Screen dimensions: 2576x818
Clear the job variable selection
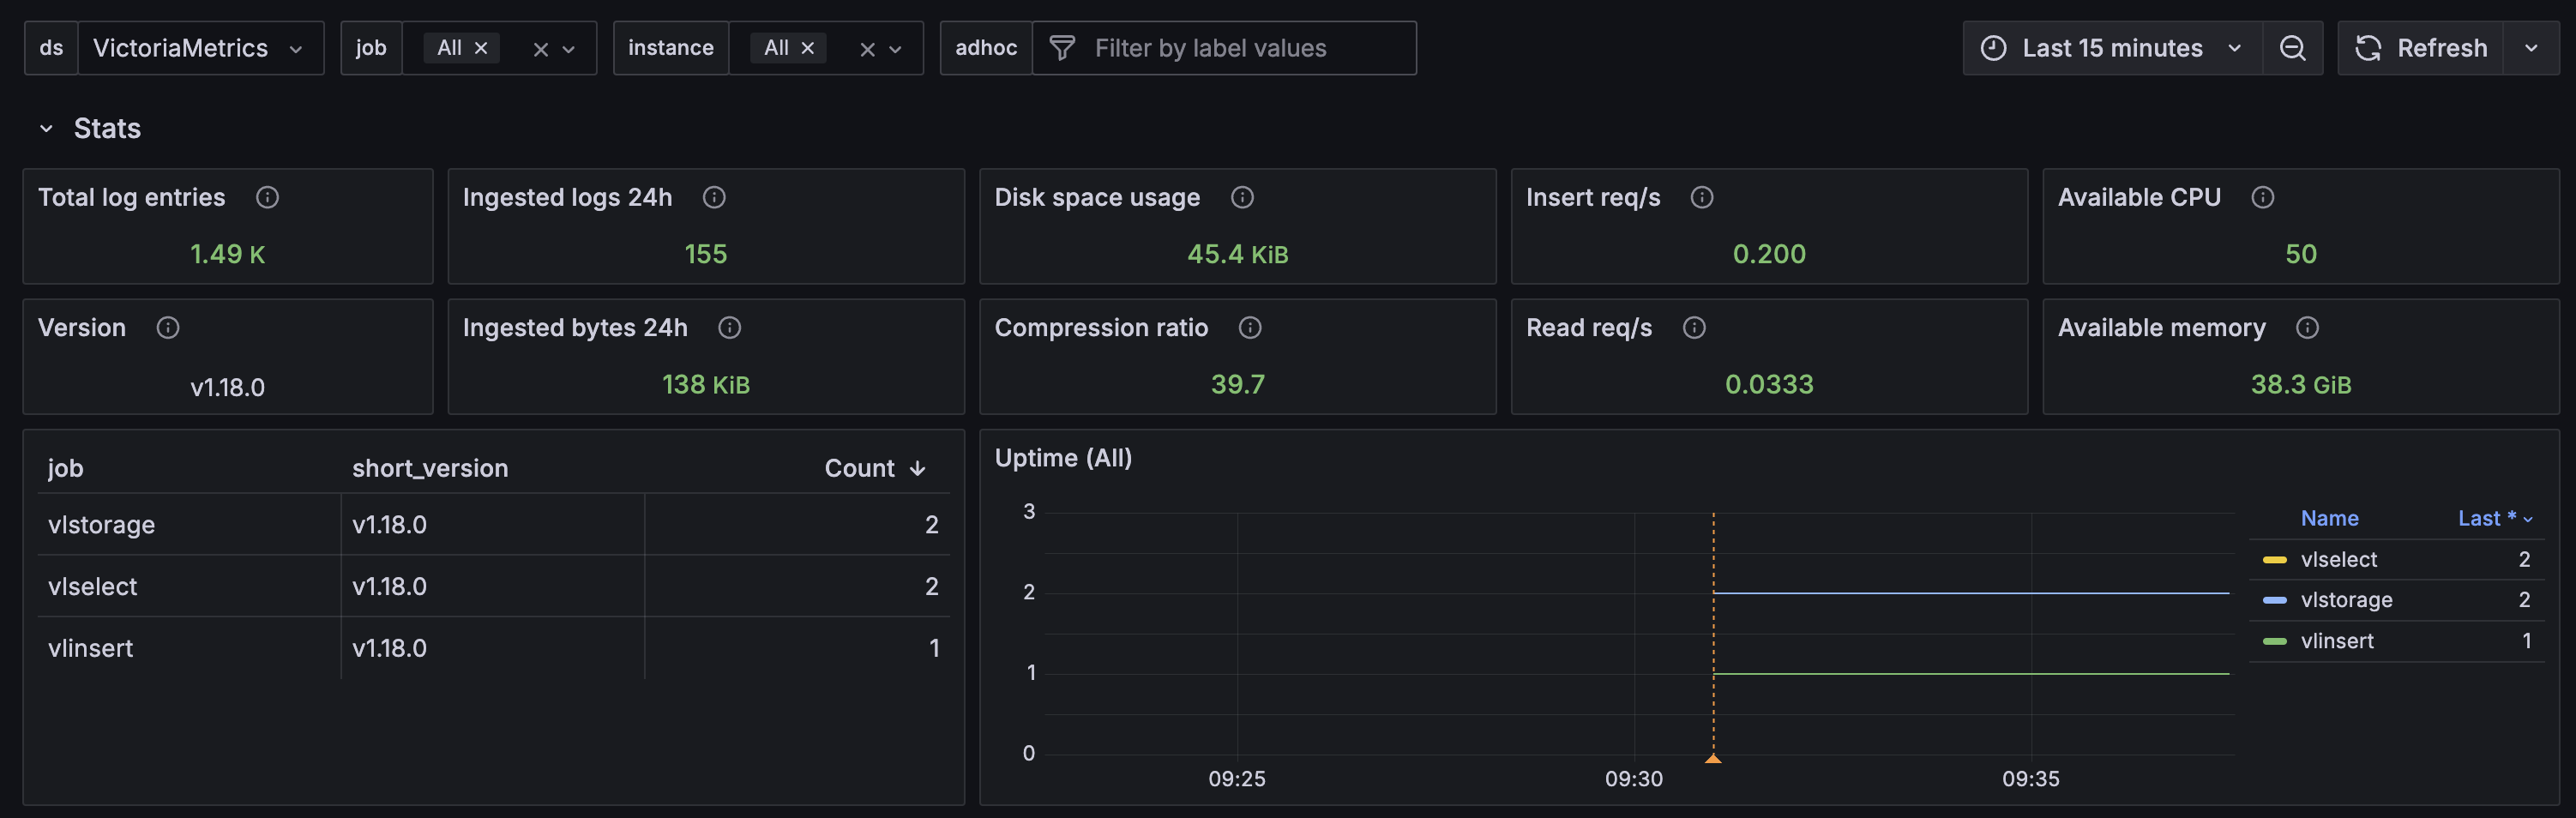pyautogui.click(x=541, y=49)
